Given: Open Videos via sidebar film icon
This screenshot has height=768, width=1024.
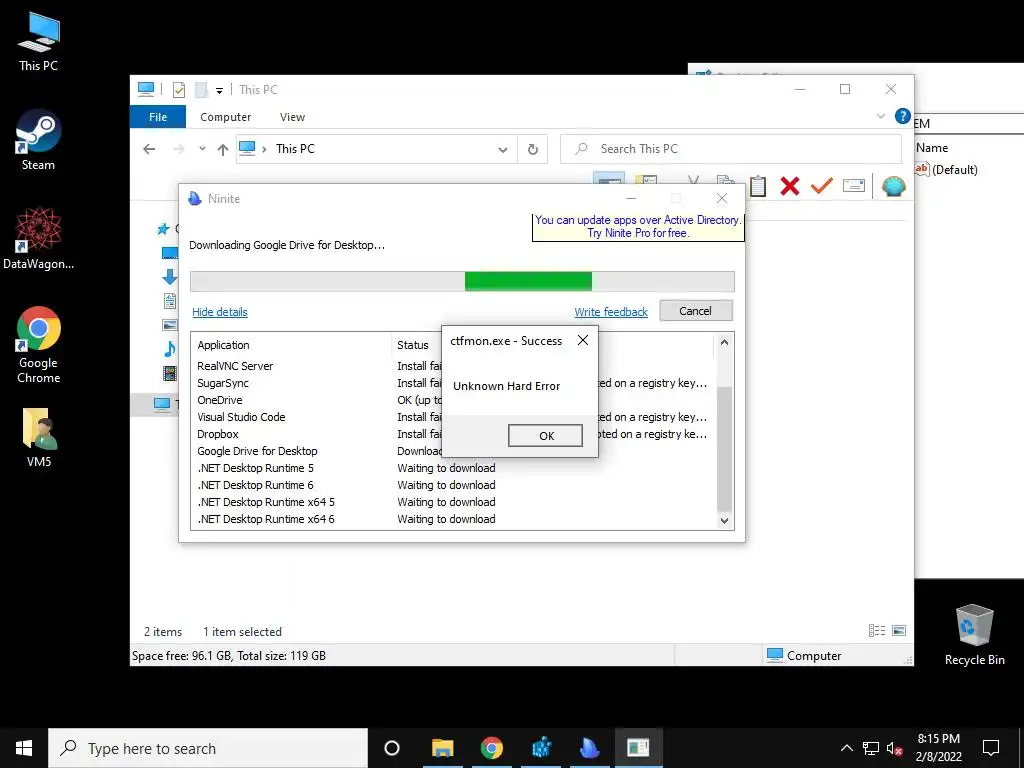Looking at the screenshot, I should click(x=170, y=374).
